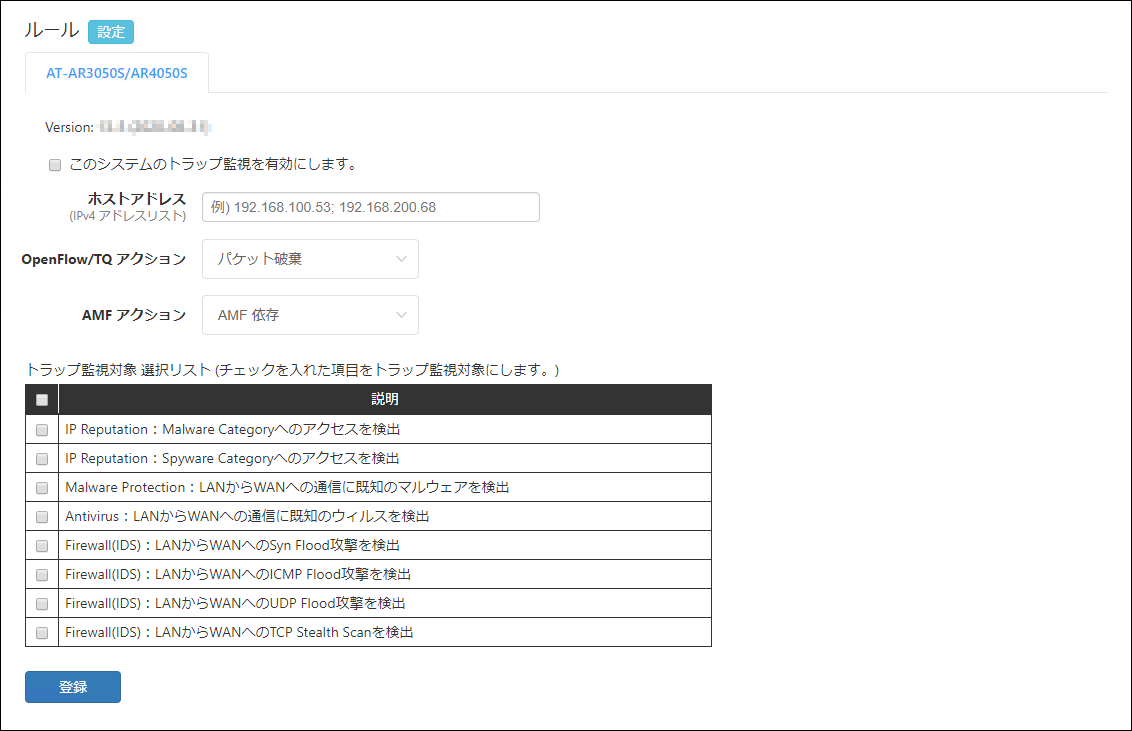Click the text 'IP Reputation：Spyware Categoryへのアクセスを検出'
Image resolution: width=1132 pixels, height=731 pixels.
[232, 458]
